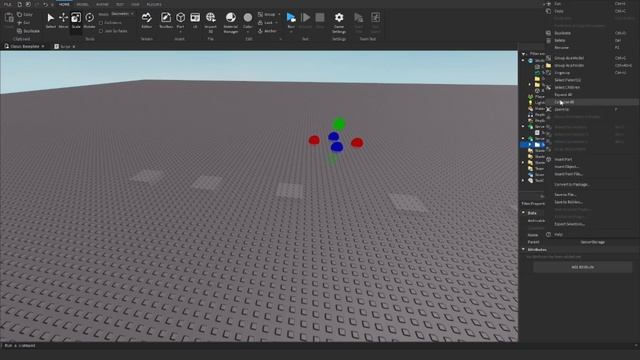
Task: Expand the last Explorer tree node
Action: coord(524,180)
